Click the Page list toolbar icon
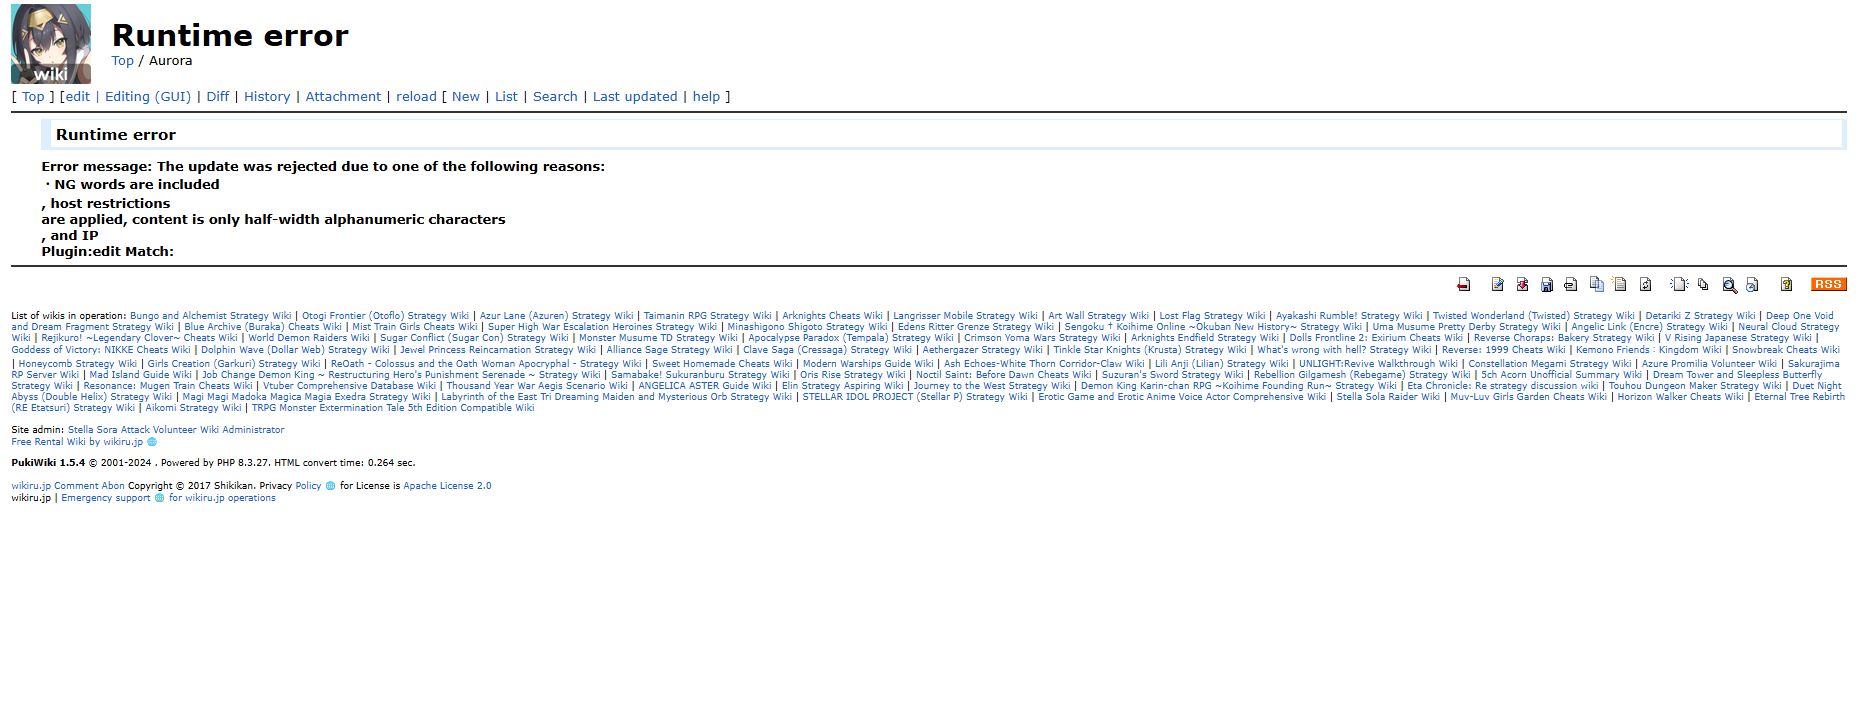 (x=1703, y=285)
